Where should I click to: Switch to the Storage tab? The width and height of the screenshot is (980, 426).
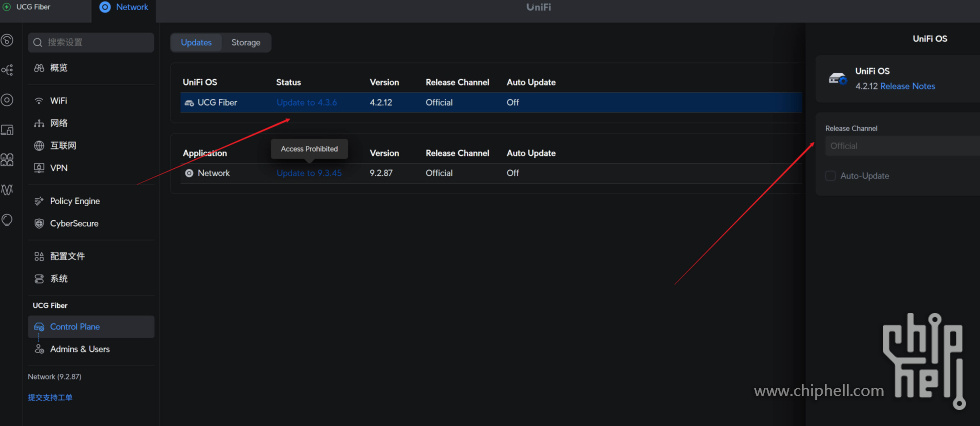[246, 42]
